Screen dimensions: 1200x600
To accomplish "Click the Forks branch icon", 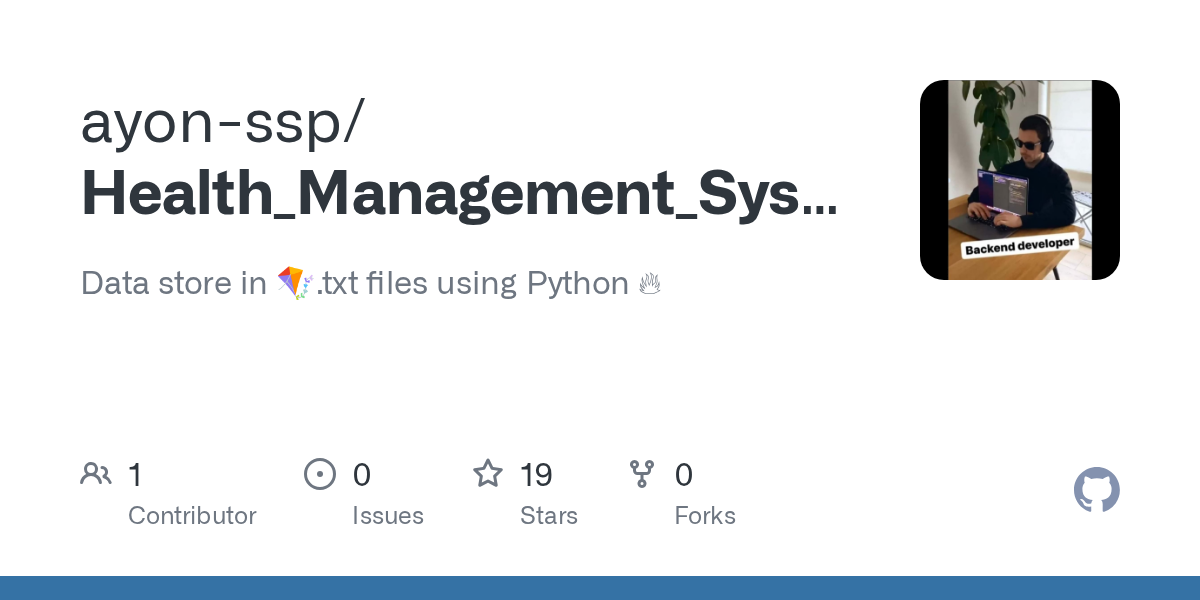I will (642, 474).
